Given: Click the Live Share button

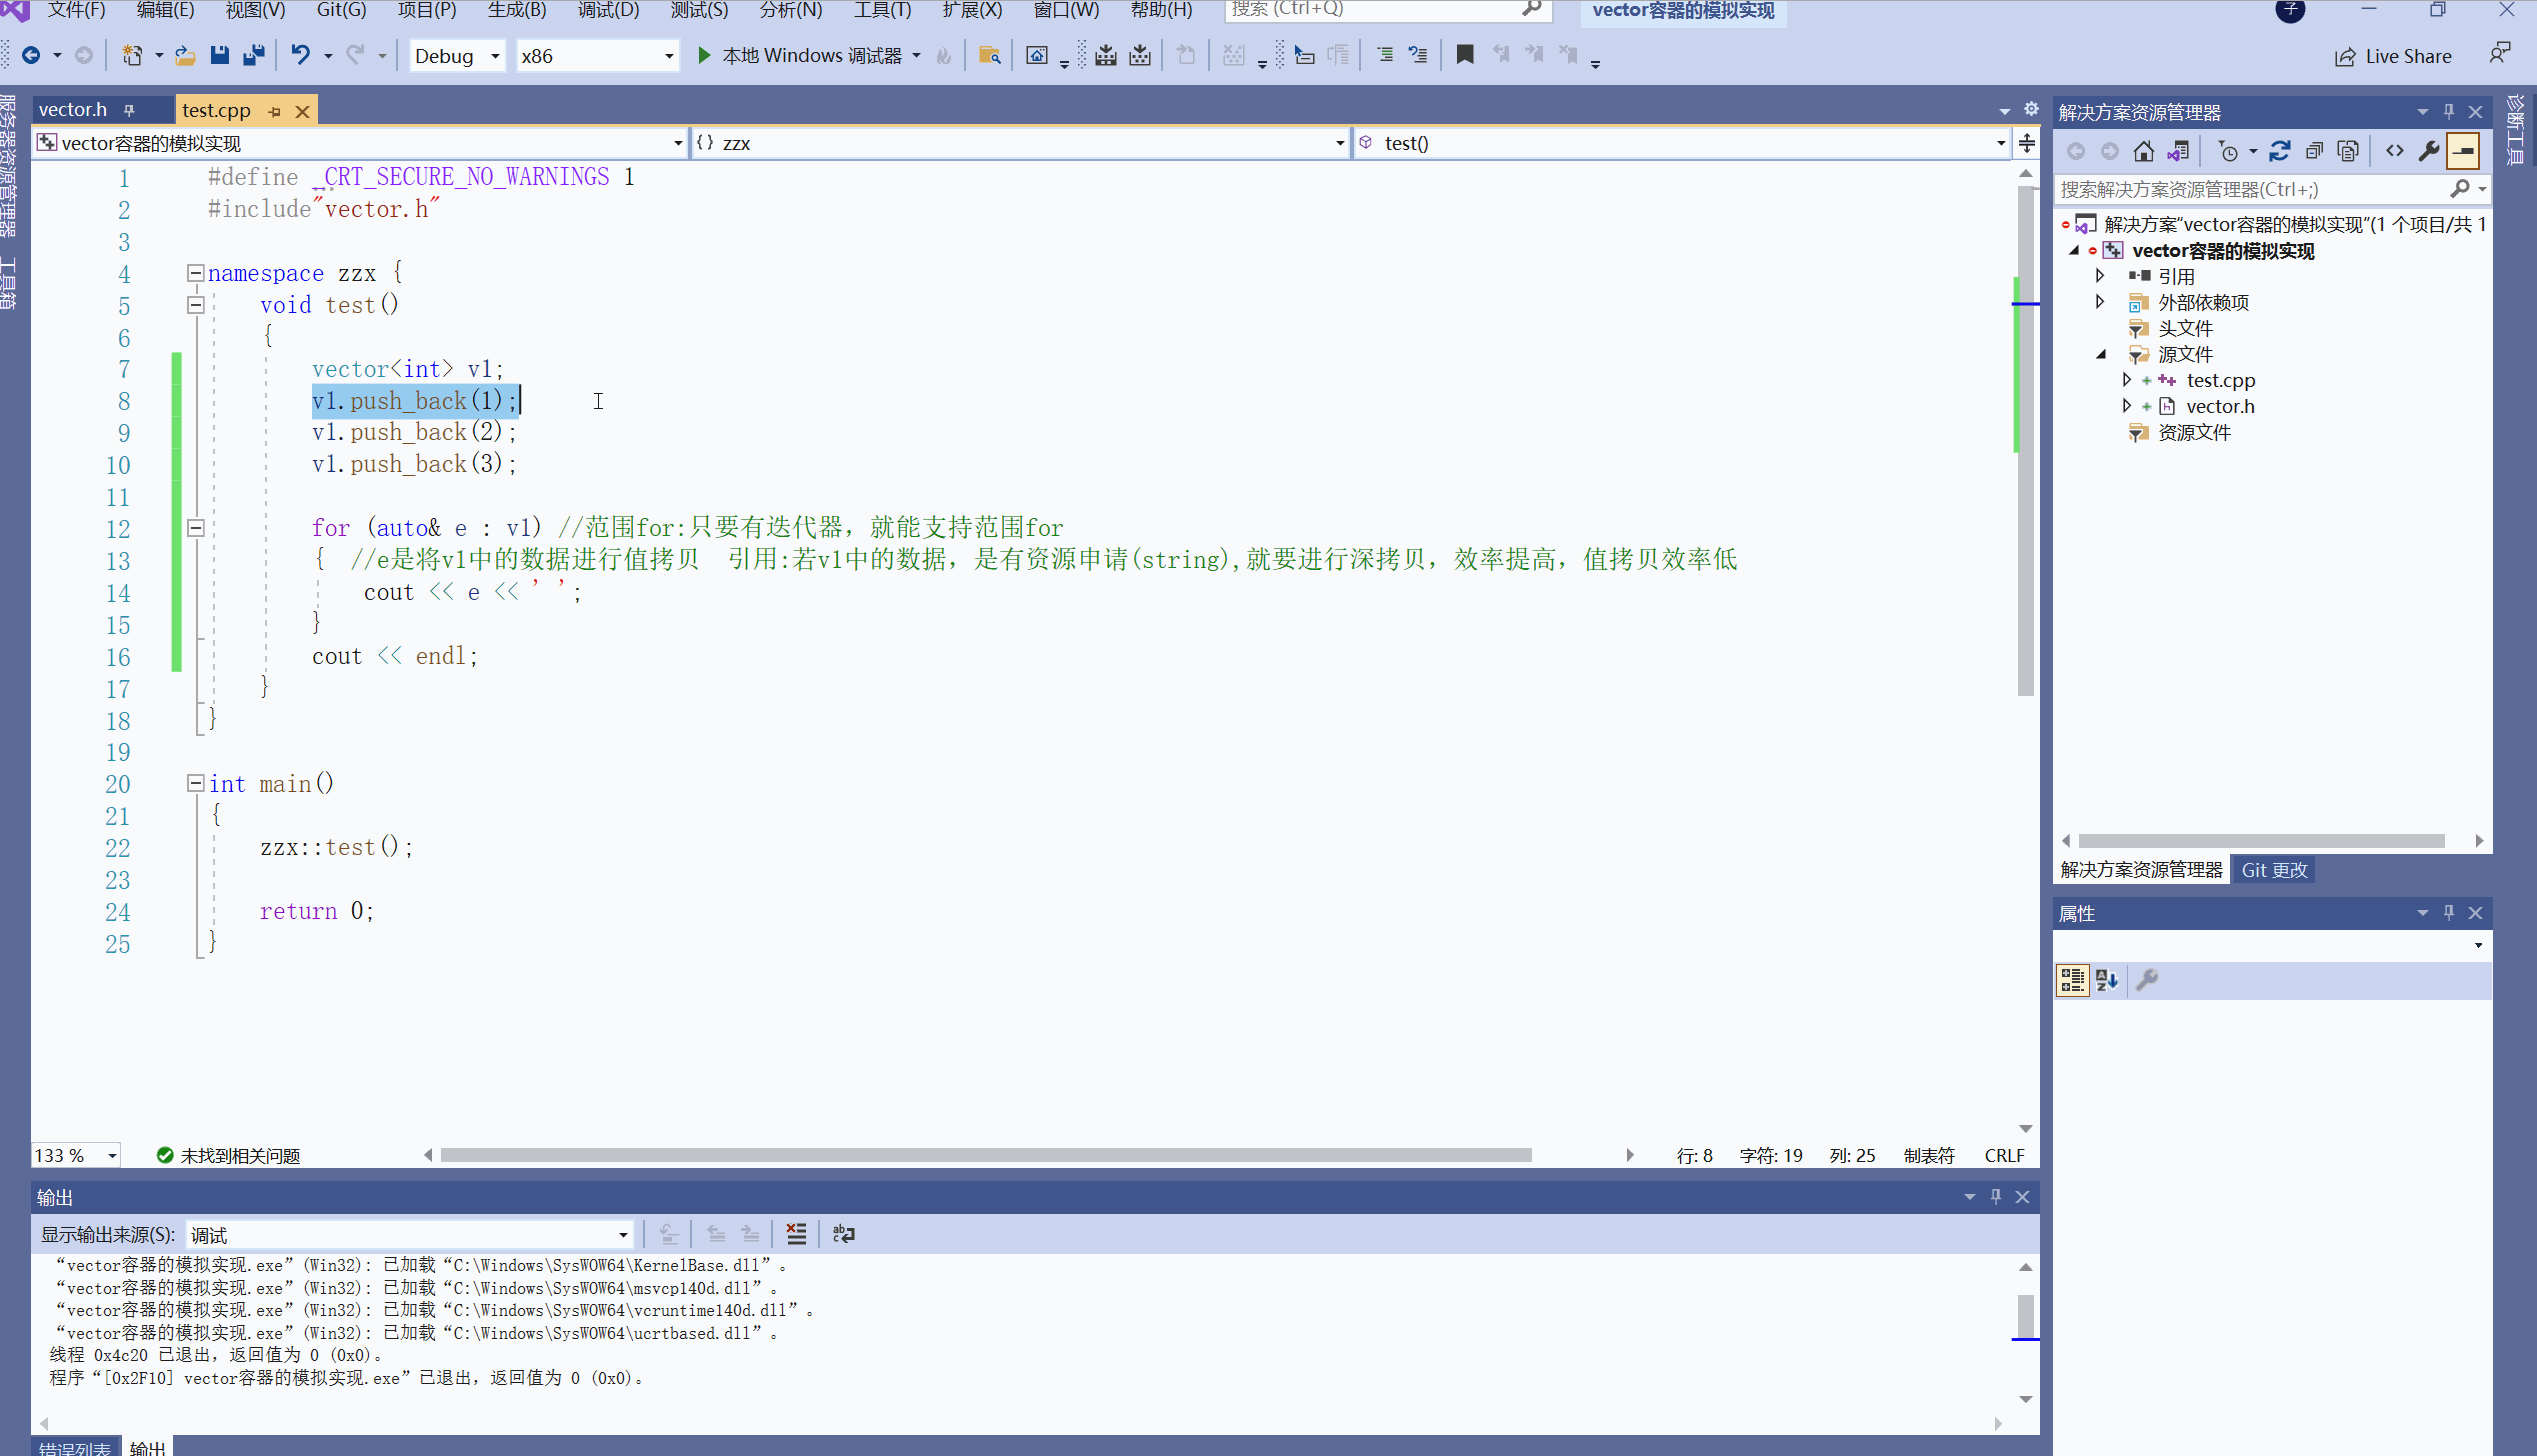Looking at the screenshot, I should click(x=2393, y=56).
